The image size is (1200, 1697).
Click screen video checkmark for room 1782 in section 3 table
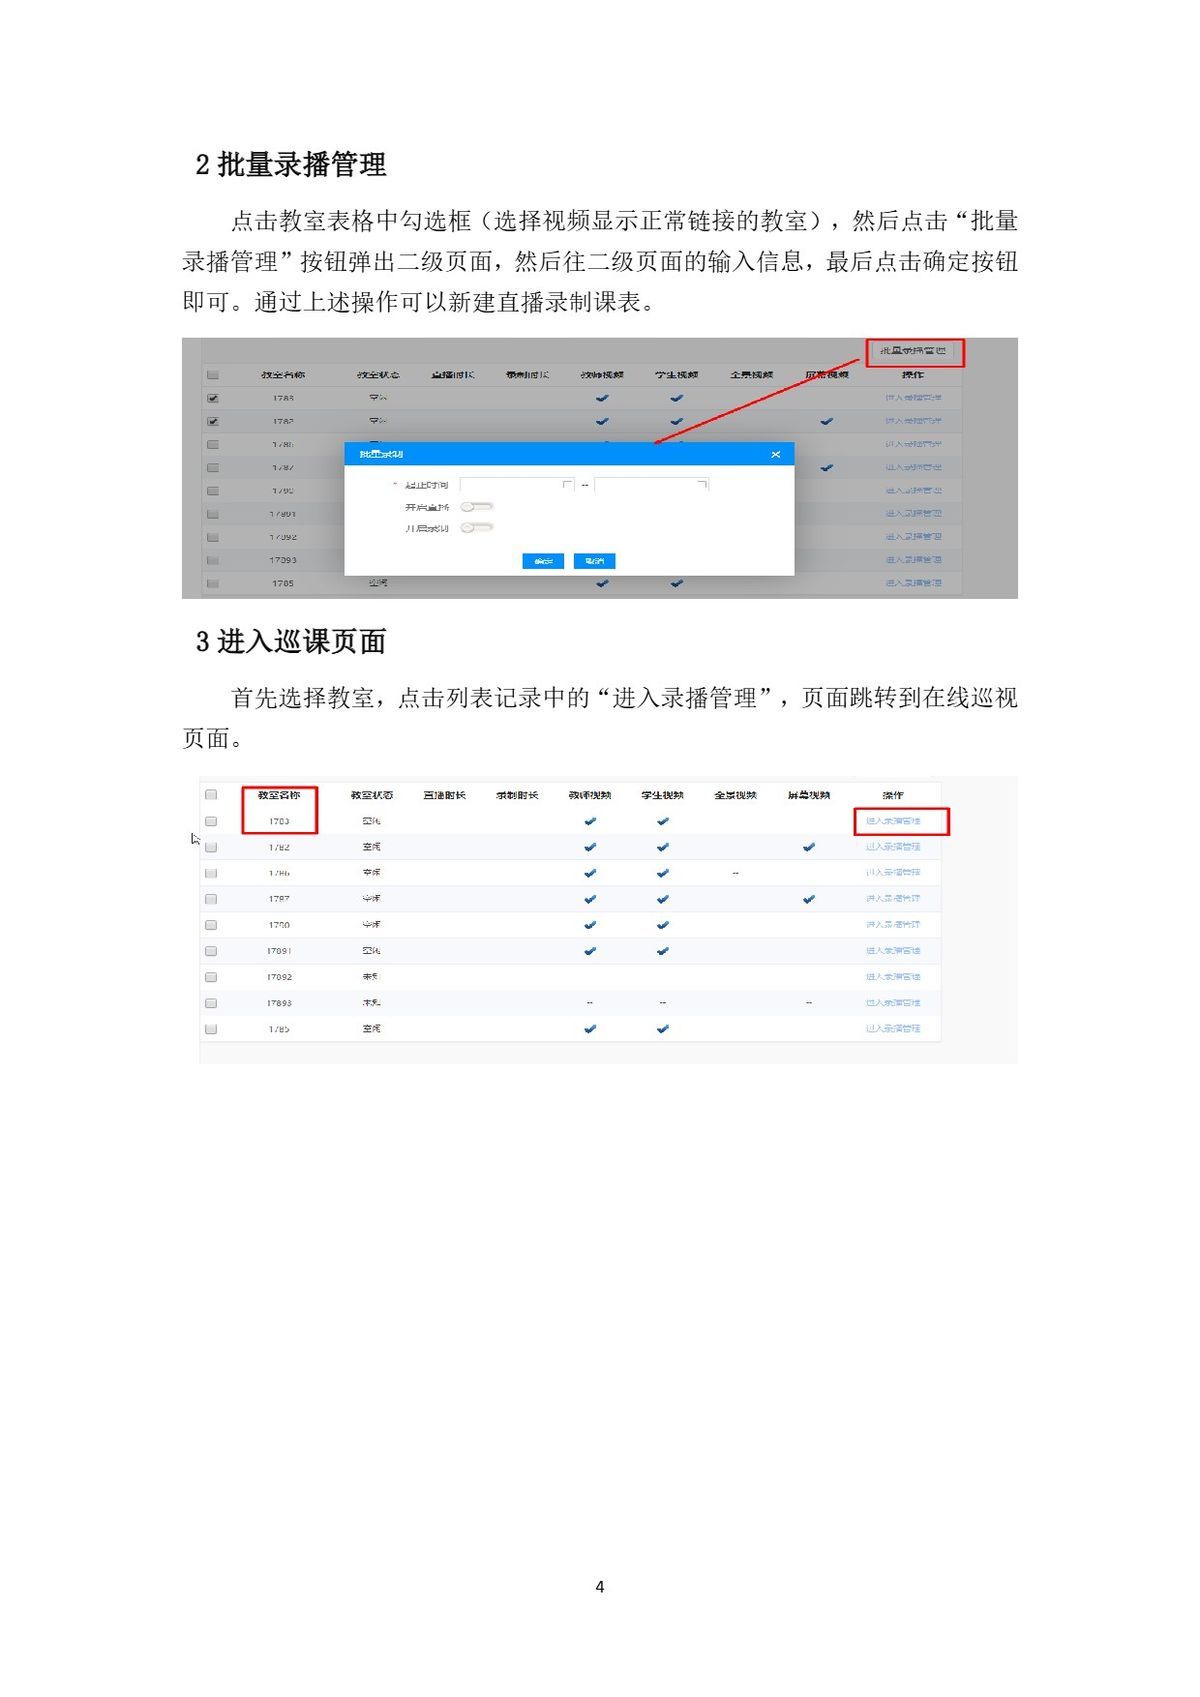coord(809,847)
